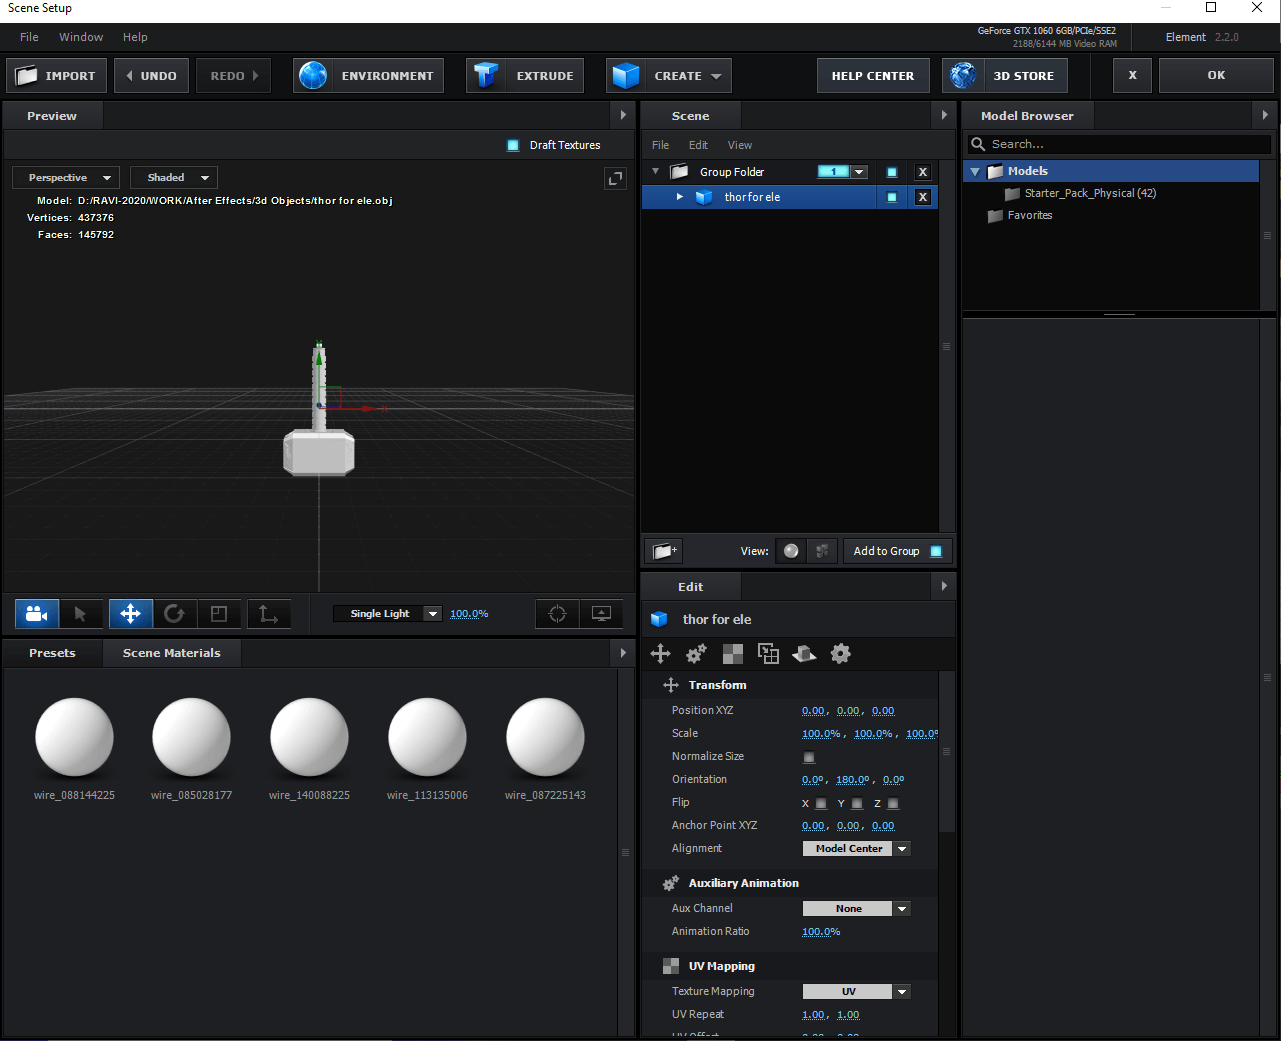Viewport: 1281px width, 1041px height.
Task: Open the HELP CENTER
Action: click(x=873, y=76)
